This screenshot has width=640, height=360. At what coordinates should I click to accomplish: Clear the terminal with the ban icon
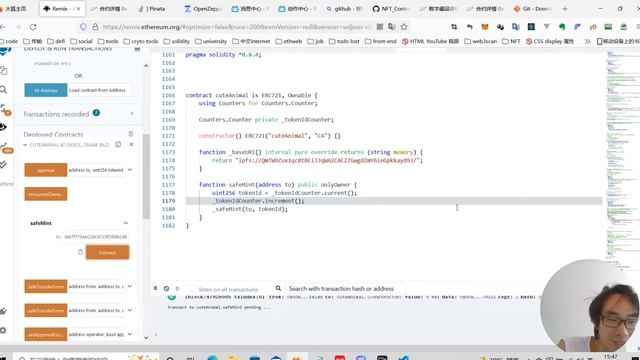(167, 288)
